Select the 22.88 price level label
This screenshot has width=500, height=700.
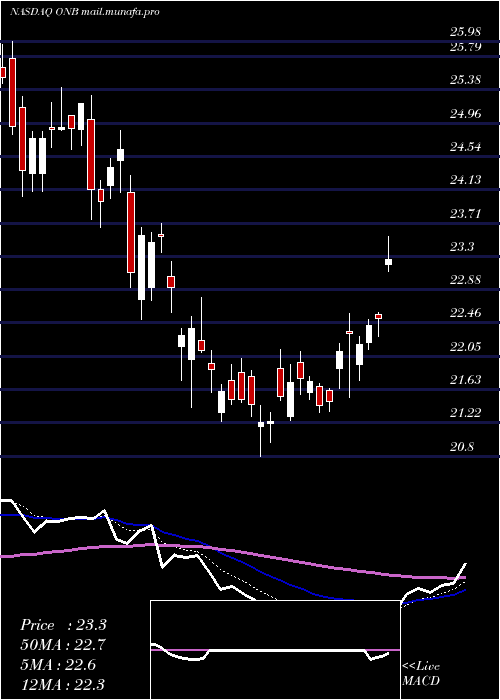[466, 280]
